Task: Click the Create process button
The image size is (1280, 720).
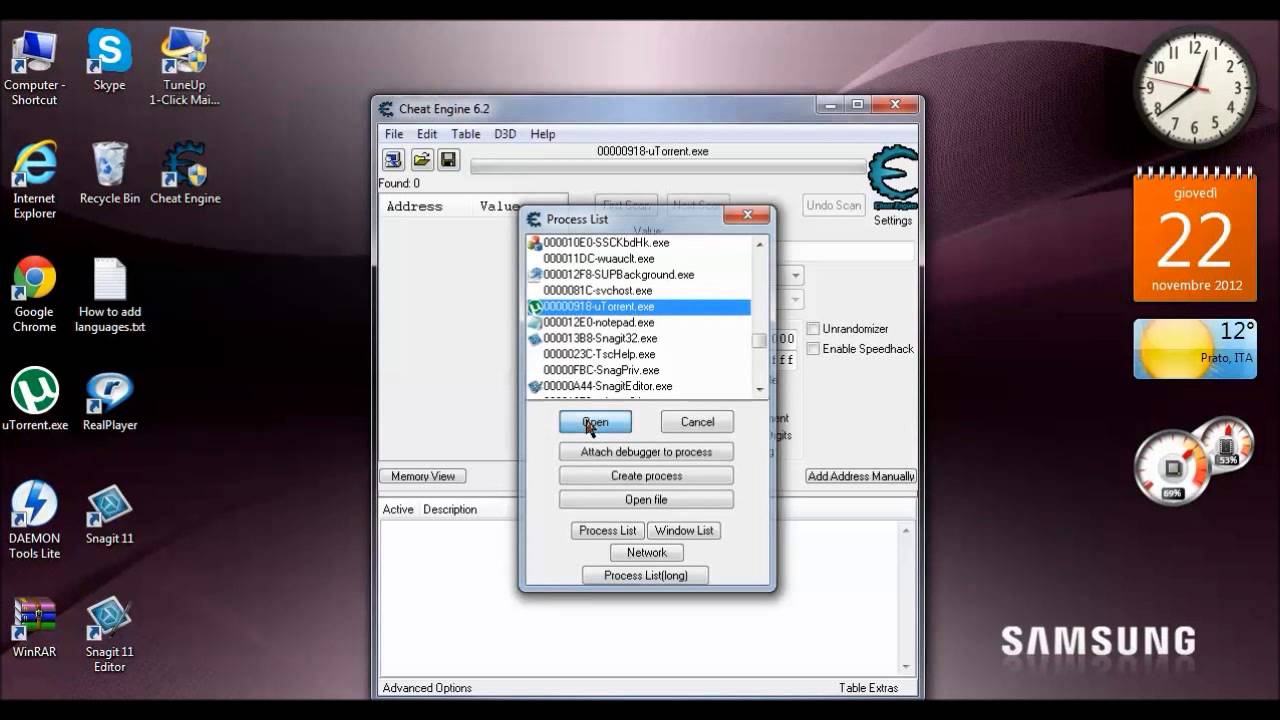Action: [646, 476]
